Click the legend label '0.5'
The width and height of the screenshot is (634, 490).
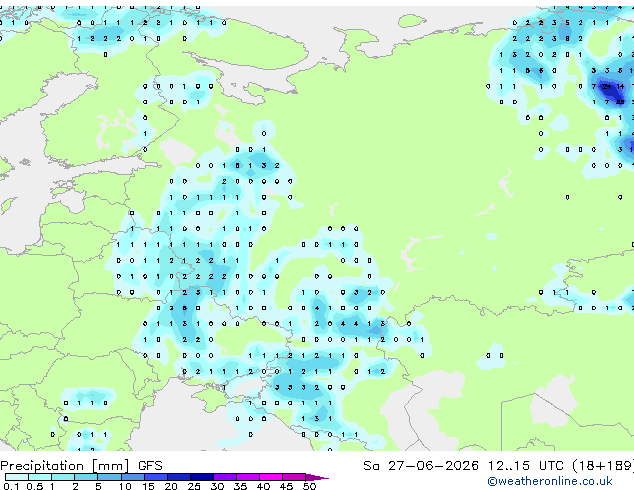point(34,486)
